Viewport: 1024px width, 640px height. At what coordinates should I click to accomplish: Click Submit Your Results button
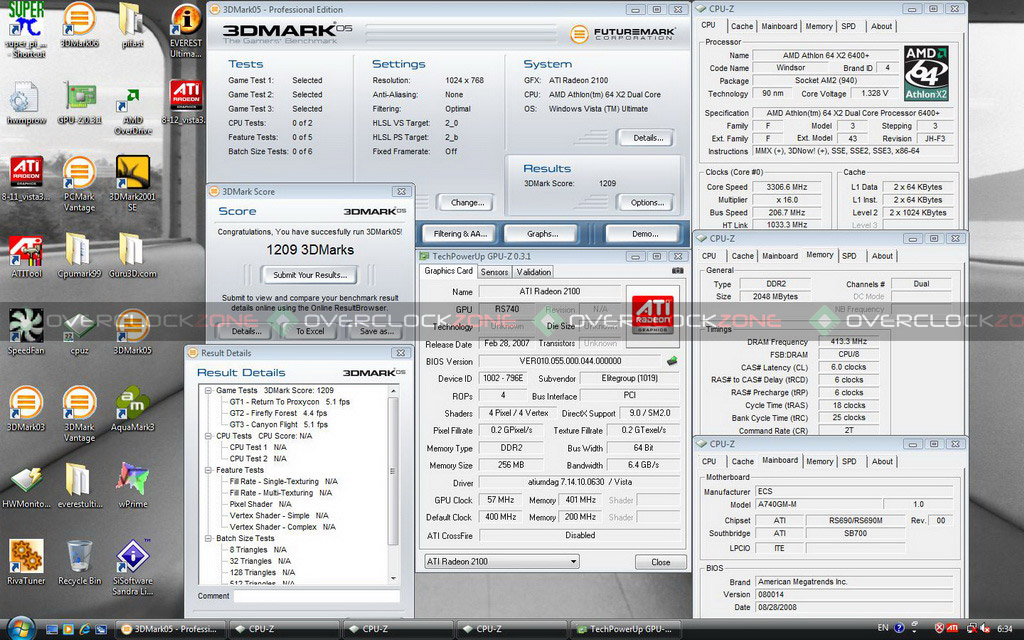pos(310,275)
